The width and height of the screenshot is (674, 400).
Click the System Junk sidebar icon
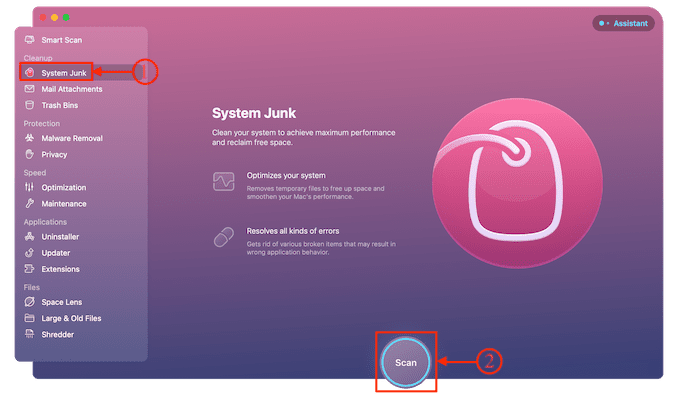29,73
